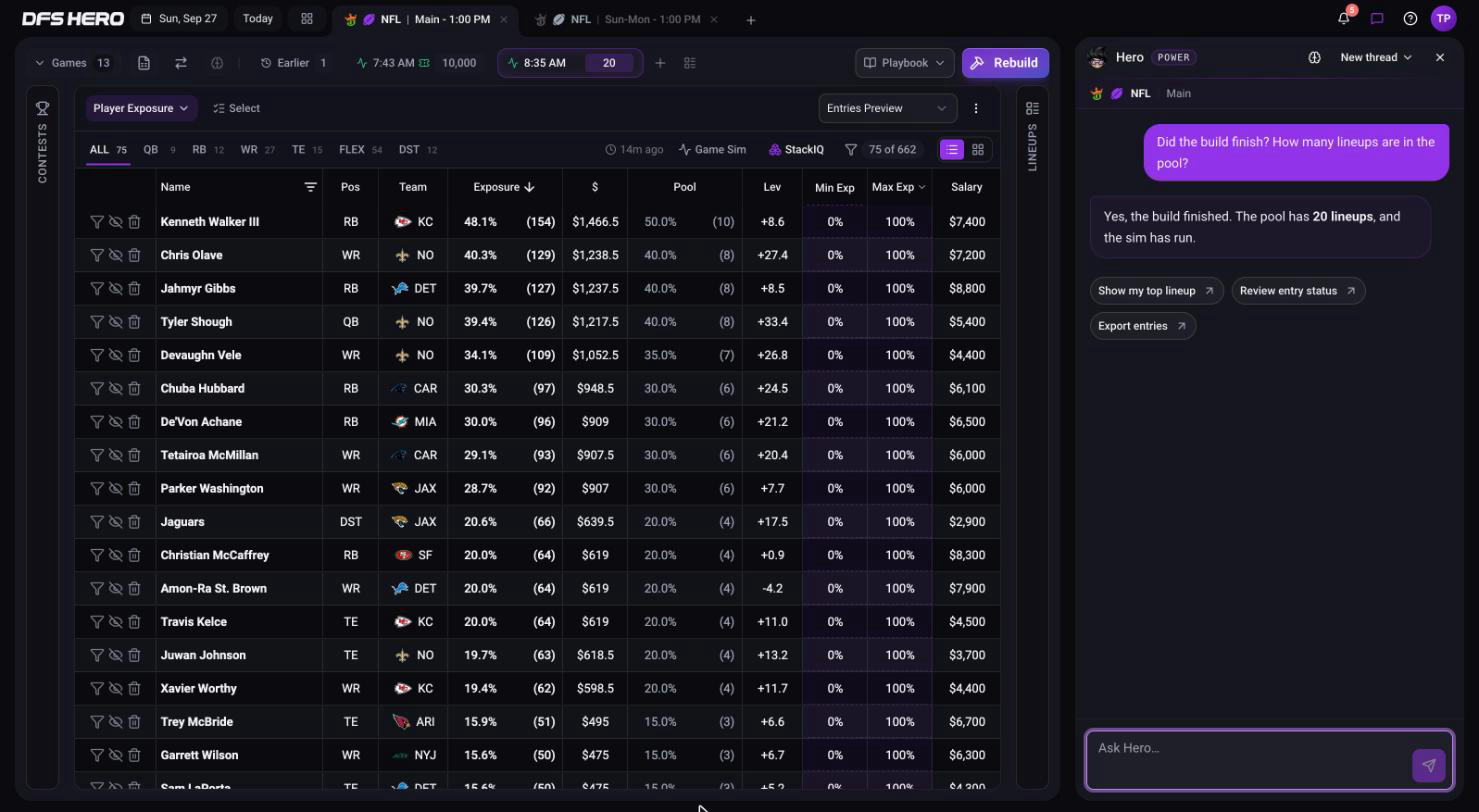Open the Entries Preview dropdown
The height and width of the screenshot is (812, 1479).
[x=887, y=108]
